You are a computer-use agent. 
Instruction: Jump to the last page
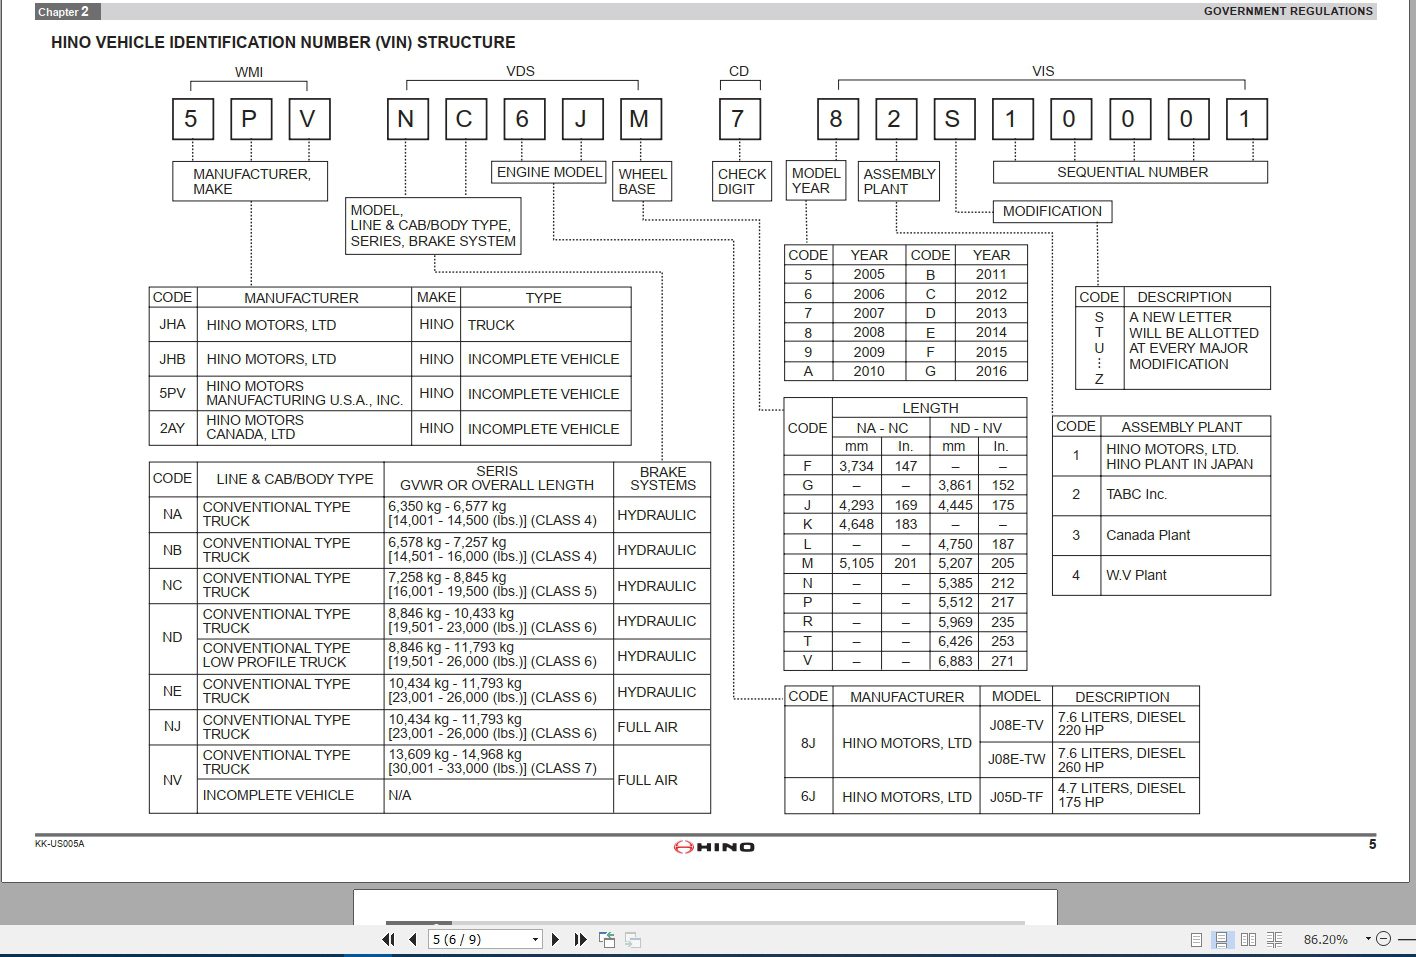coord(580,939)
